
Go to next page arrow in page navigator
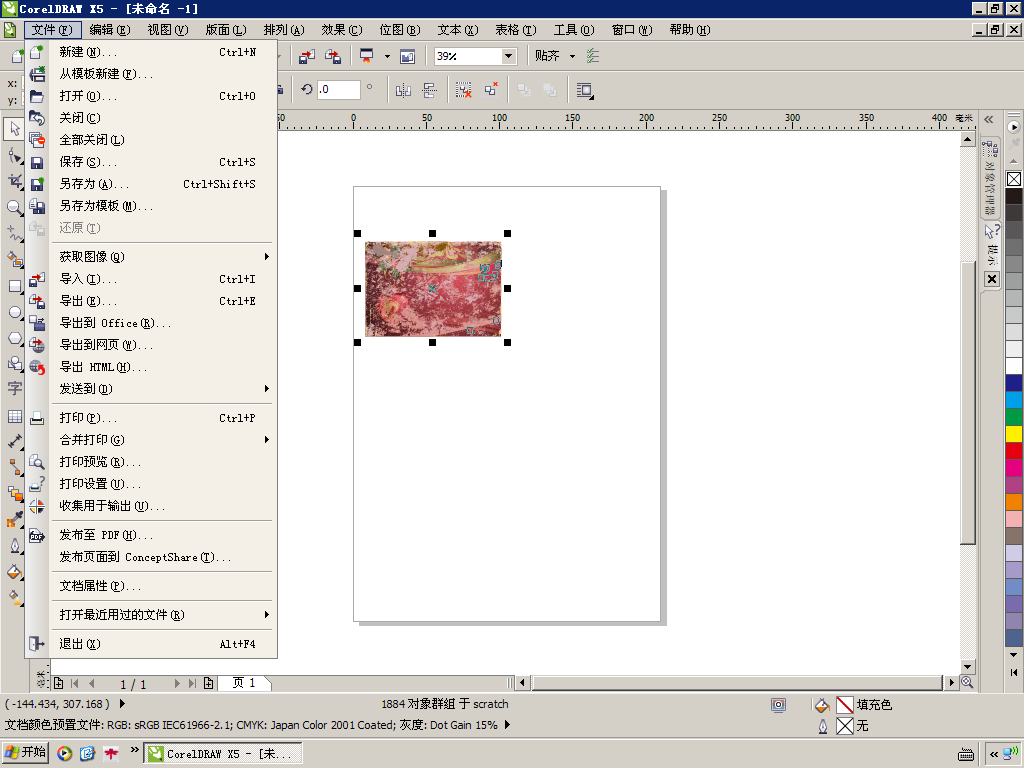pyautogui.click(x=176, y=683)
